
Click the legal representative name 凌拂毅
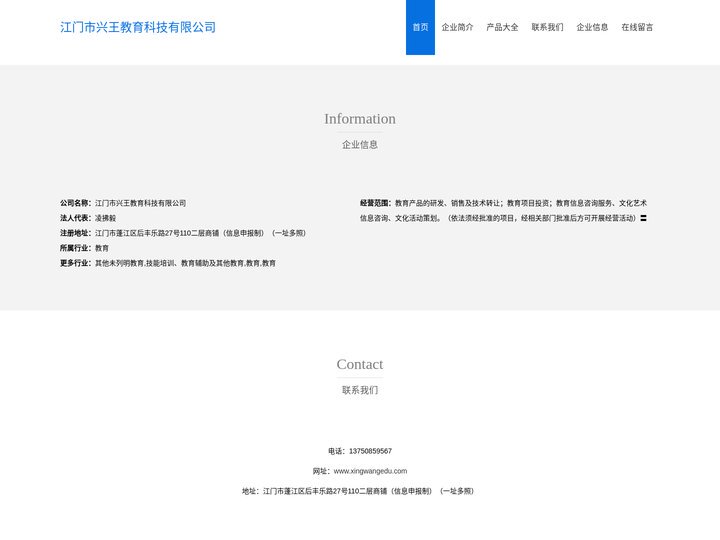point(106,218)
